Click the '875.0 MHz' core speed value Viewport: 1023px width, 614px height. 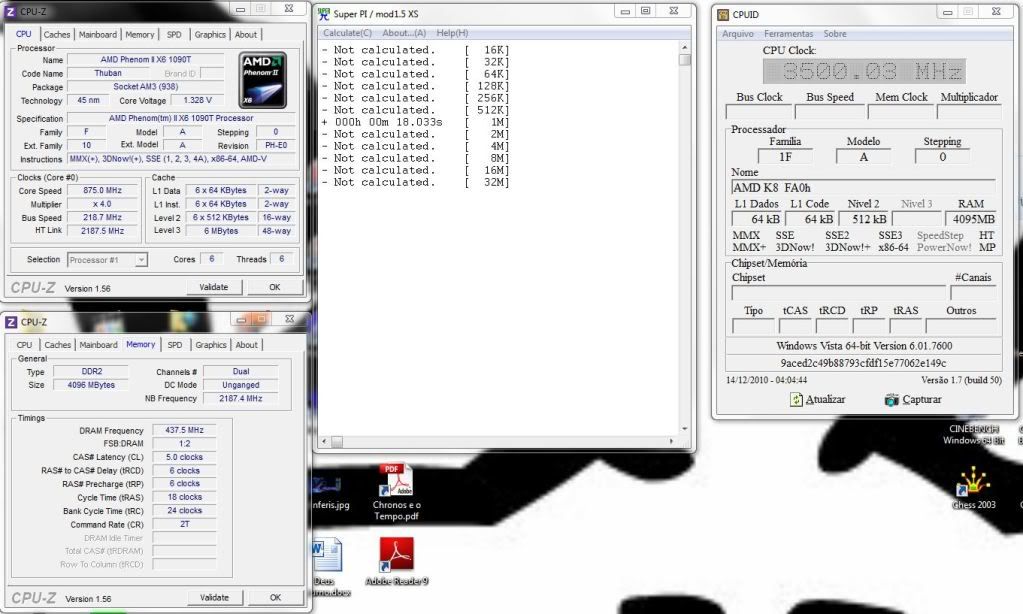tap(102, 191)
